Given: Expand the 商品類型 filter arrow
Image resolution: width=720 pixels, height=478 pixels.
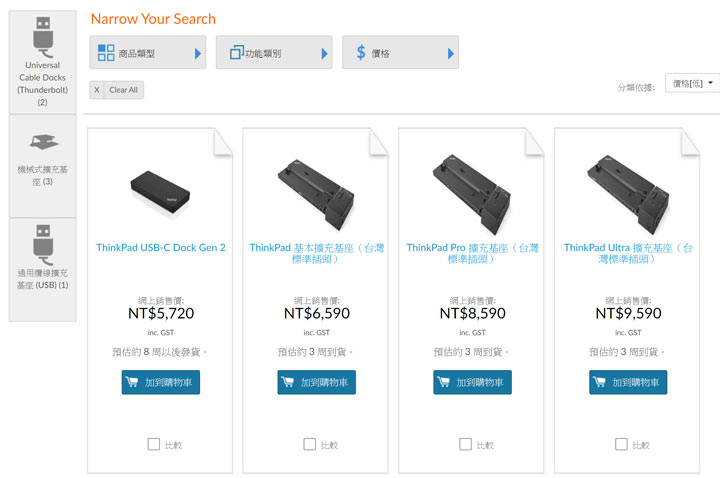Looking at the screenshot, I should (198, 53).
